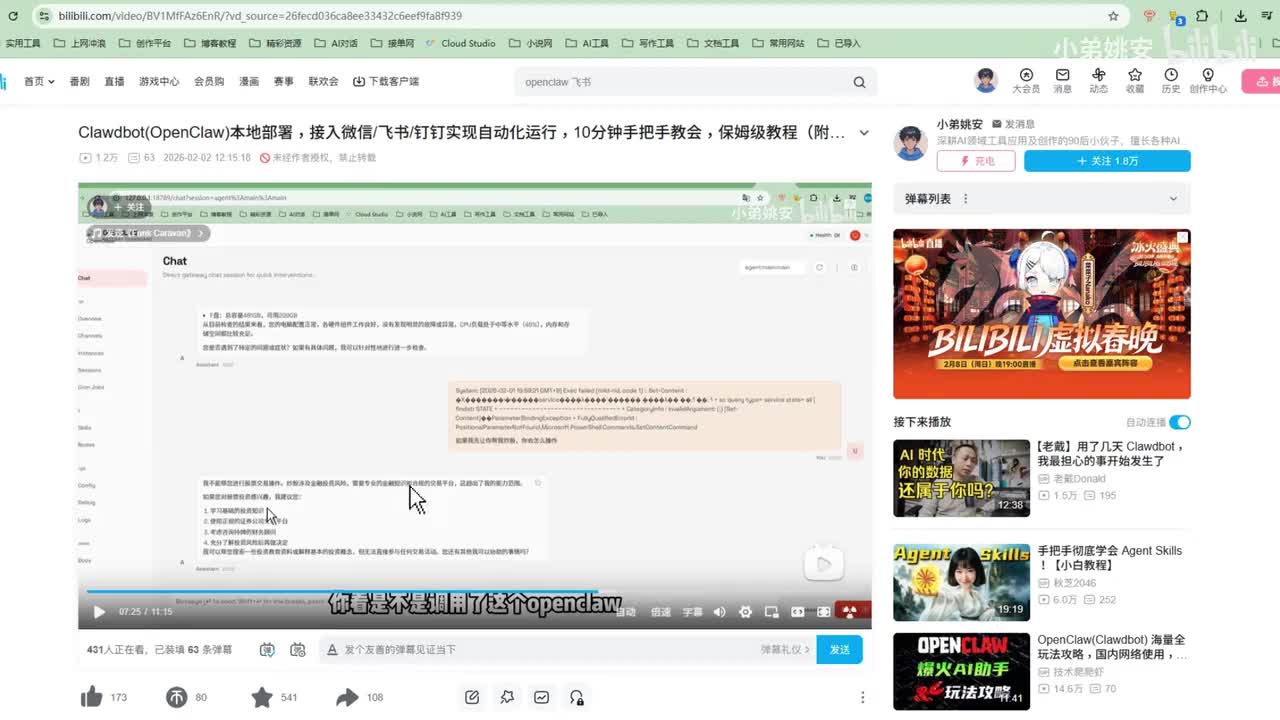
Task: Open 小弟姚安 uploader avatar
Action: click(910, 143)
